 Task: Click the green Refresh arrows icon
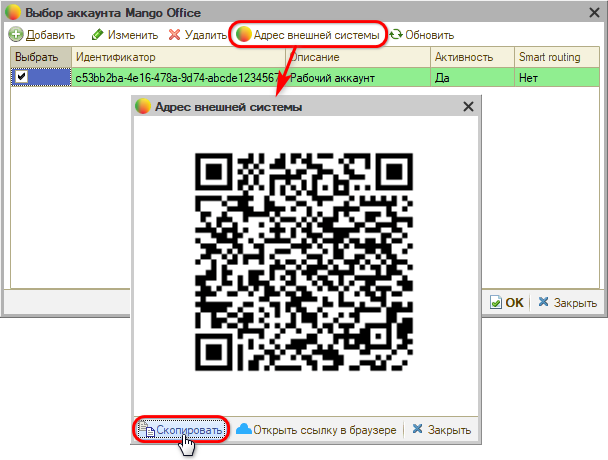pos(396,35)
